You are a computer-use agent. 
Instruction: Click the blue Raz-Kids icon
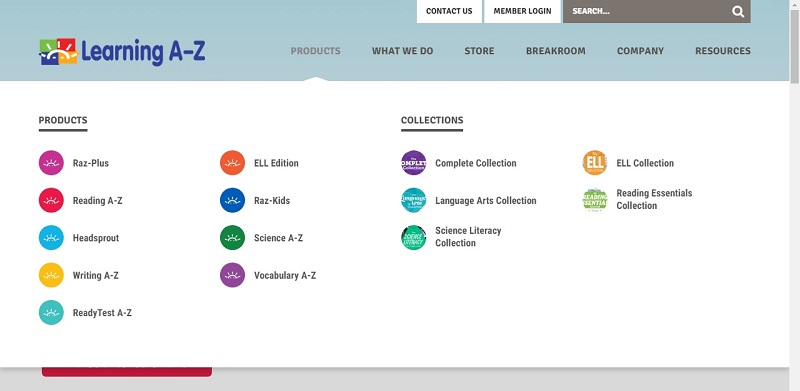point(233,200)
